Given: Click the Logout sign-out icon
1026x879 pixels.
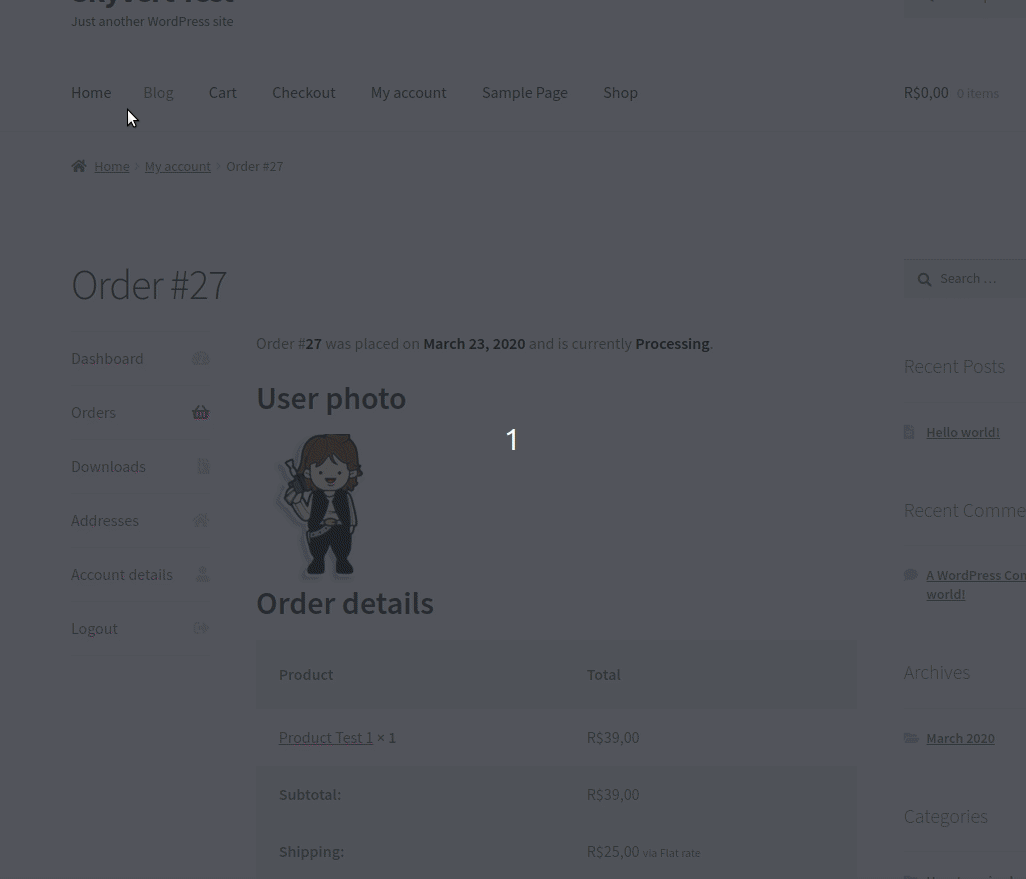Looking at the screenshot, I should tap(201, 628).
